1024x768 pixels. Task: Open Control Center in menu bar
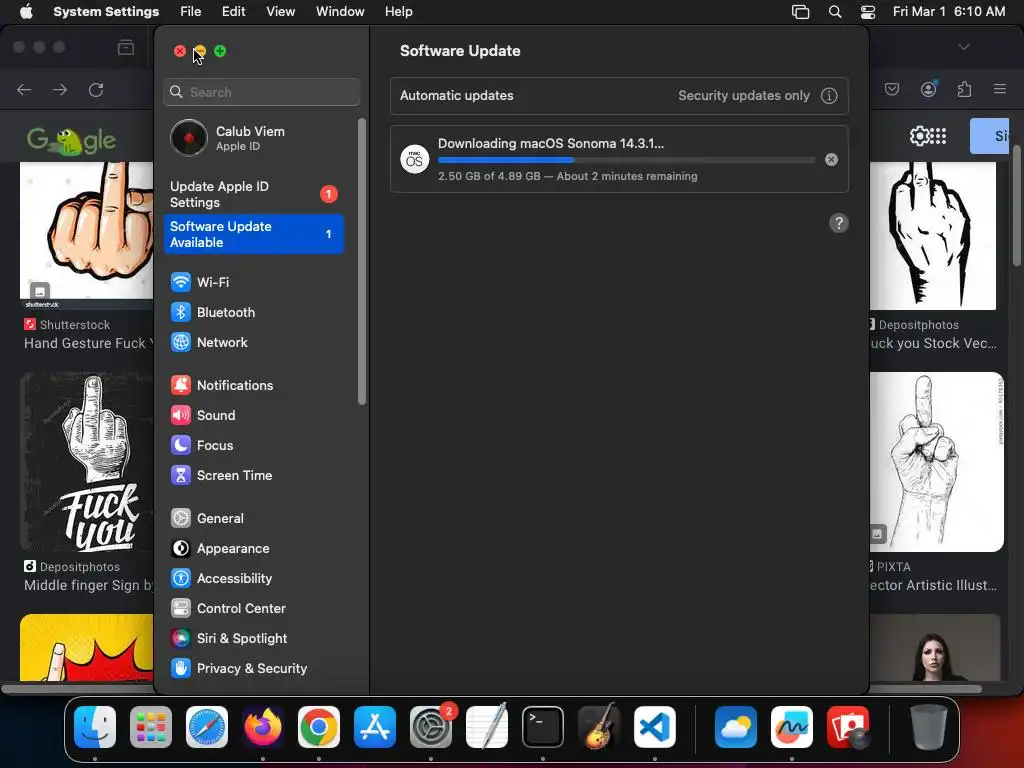[867, 12]
